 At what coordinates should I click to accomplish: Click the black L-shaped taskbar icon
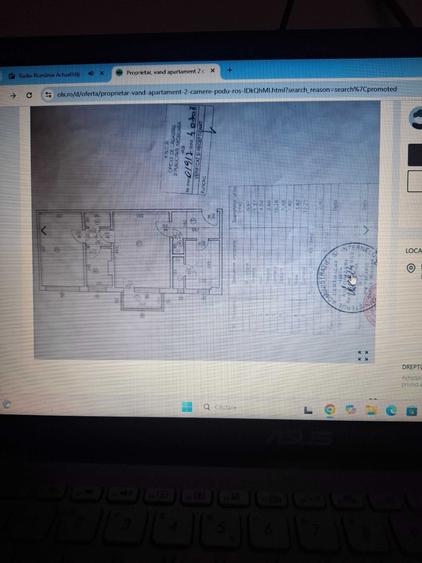(308, 410)
